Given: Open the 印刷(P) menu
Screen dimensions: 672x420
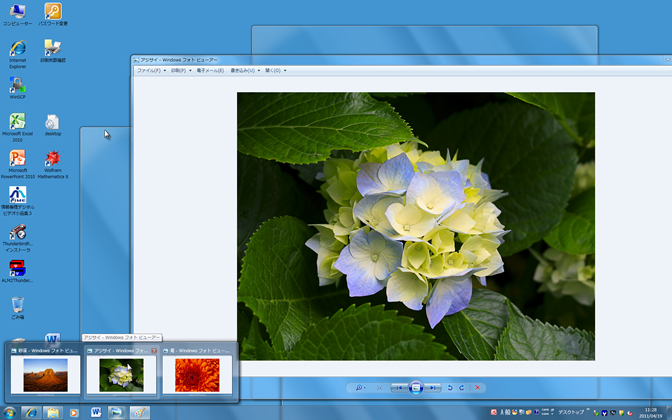Looking at the screenshot, I should (181, 70).
